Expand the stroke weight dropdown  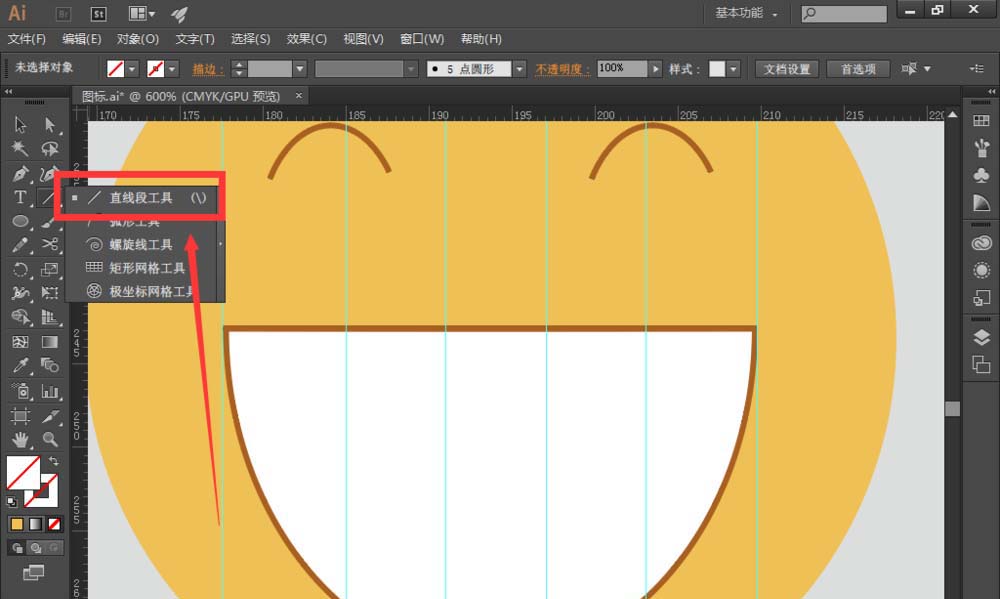coord(300,69)
